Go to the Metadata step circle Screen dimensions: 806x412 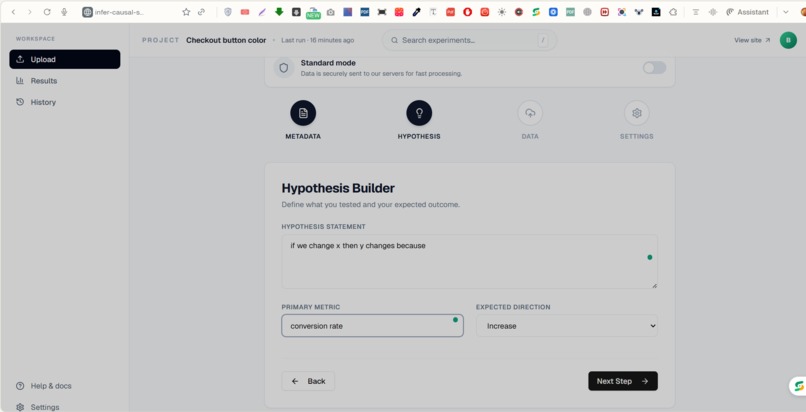(303, 113)
